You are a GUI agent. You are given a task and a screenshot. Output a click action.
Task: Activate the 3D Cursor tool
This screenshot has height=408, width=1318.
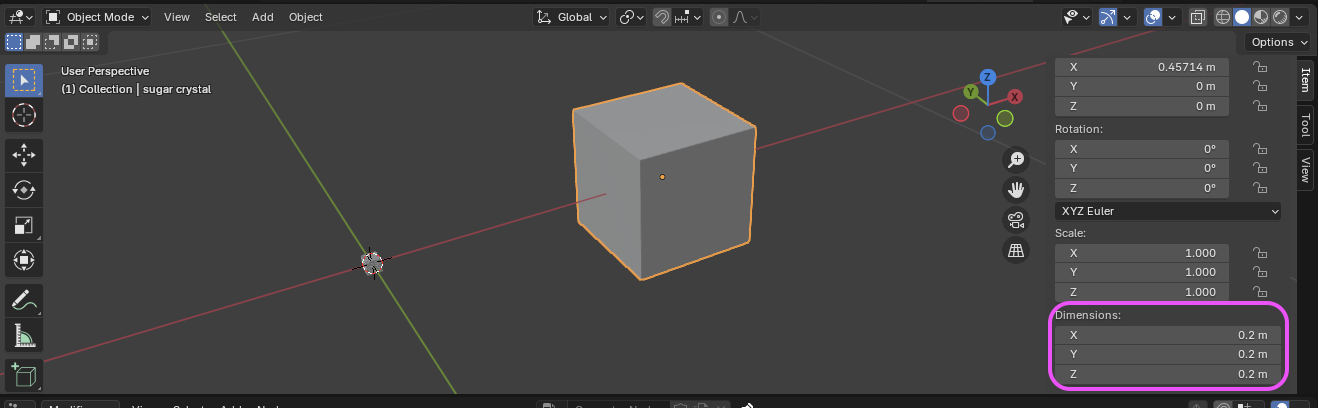click(24, 116)
